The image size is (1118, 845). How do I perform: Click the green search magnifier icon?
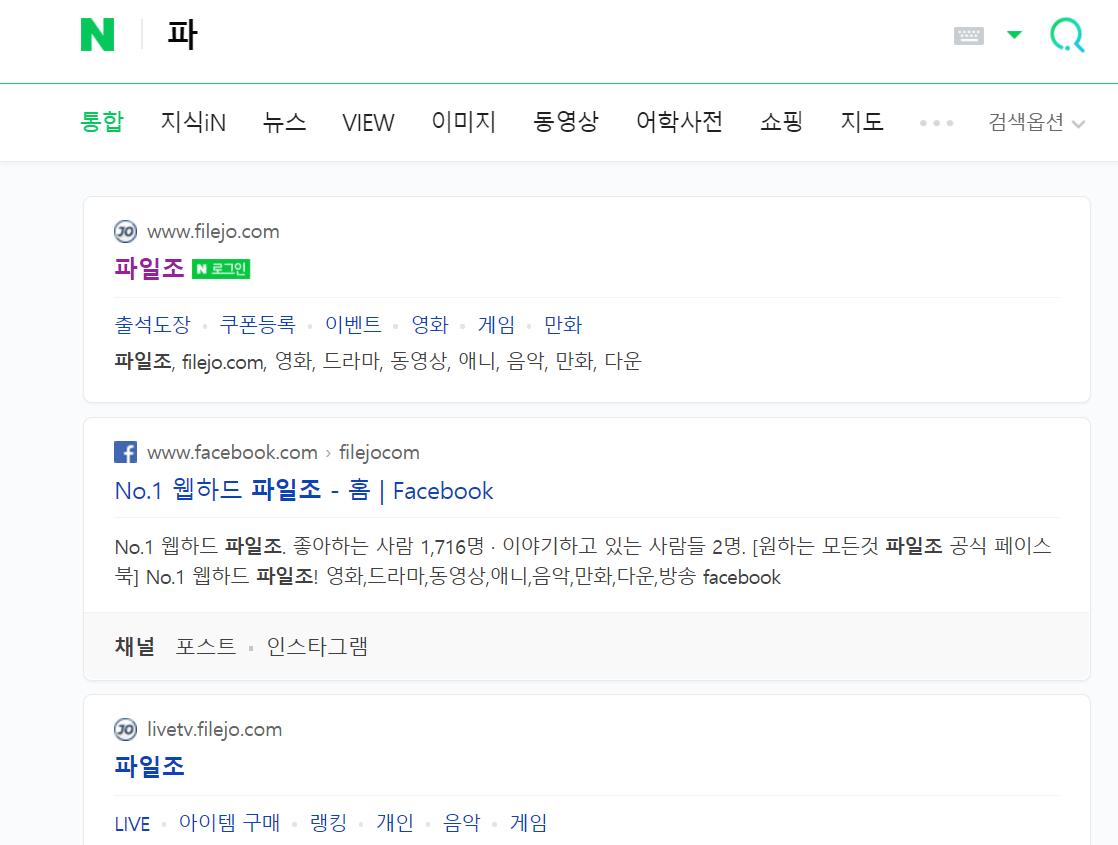point(1067,35)
